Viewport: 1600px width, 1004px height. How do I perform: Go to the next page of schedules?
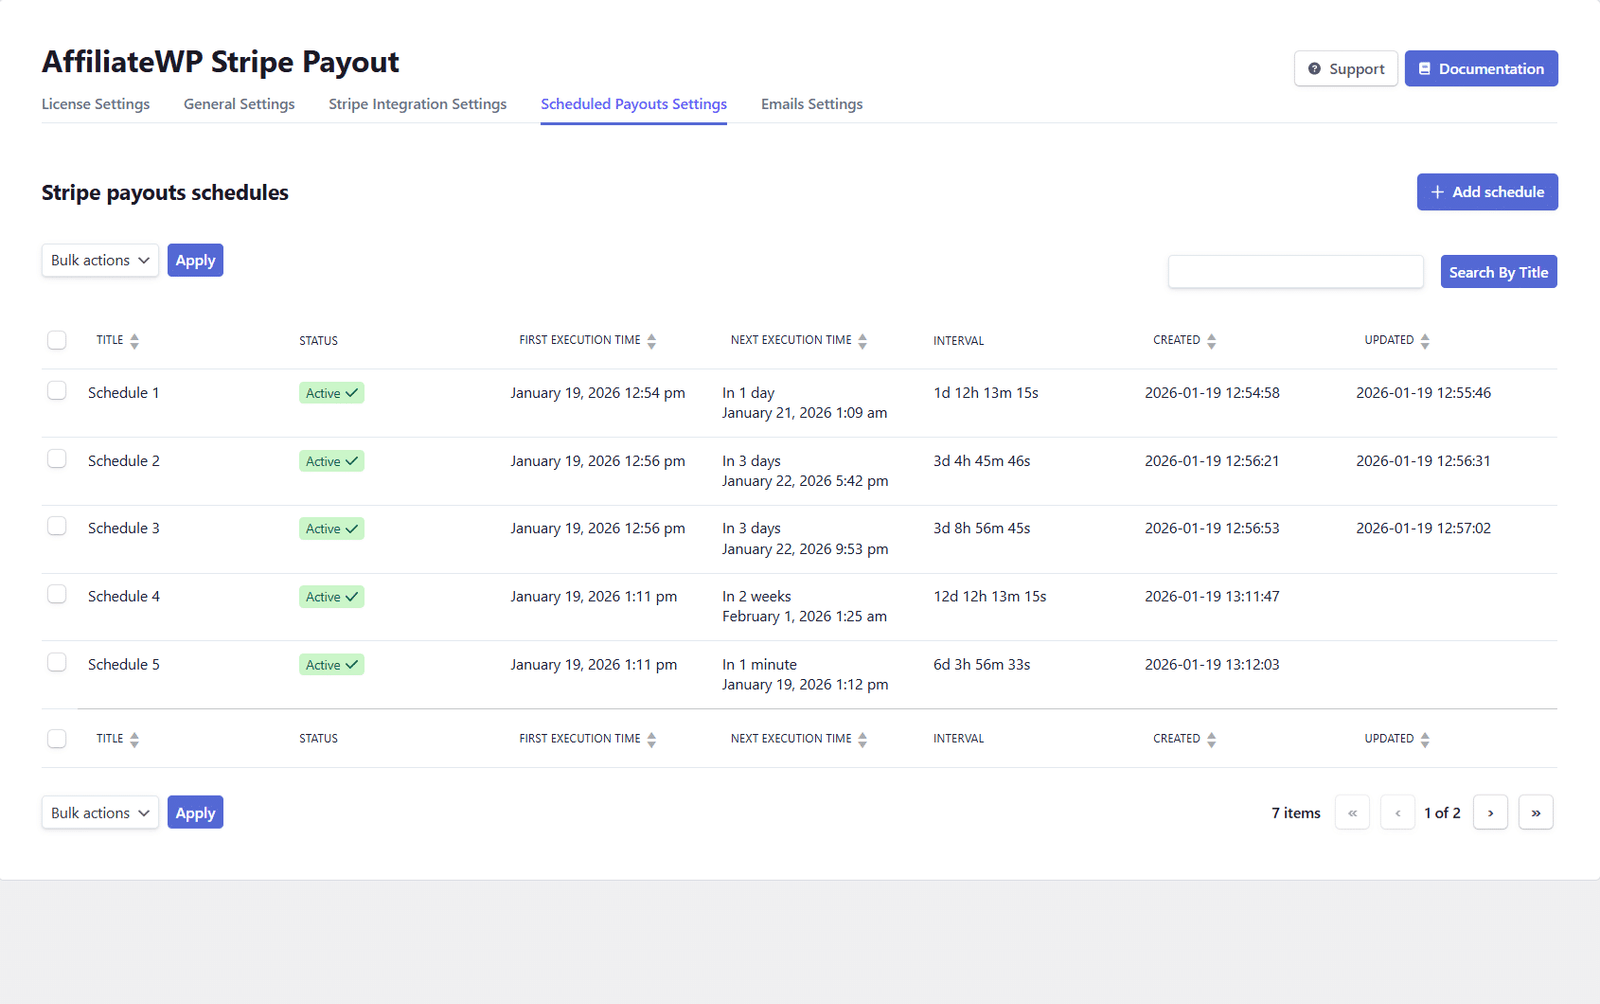tap(1490, 813)
